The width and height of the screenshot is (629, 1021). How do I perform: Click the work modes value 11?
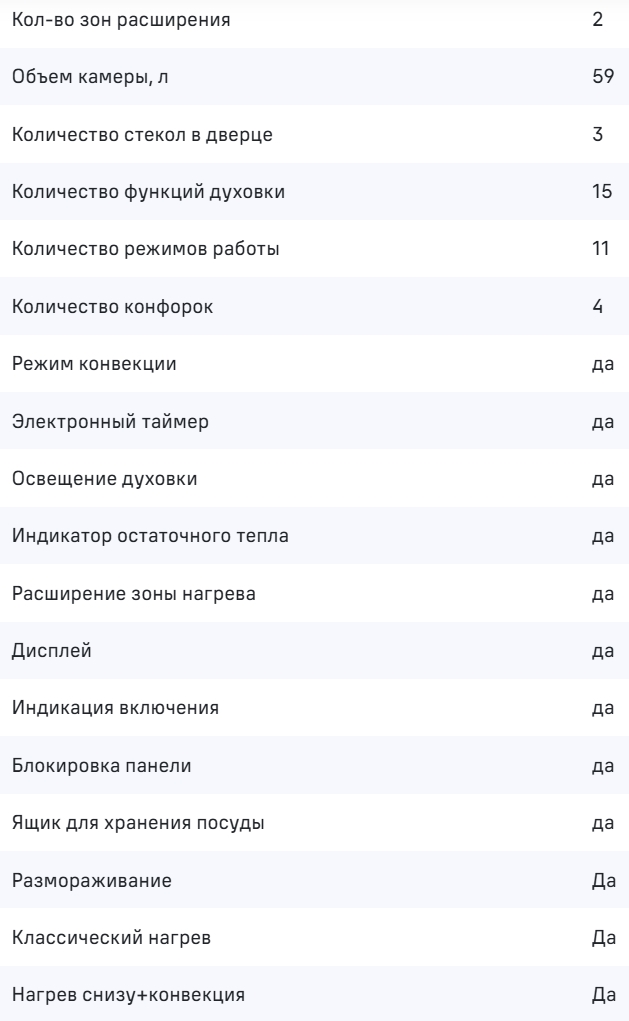pyautogui.click(x=601, y=249)
